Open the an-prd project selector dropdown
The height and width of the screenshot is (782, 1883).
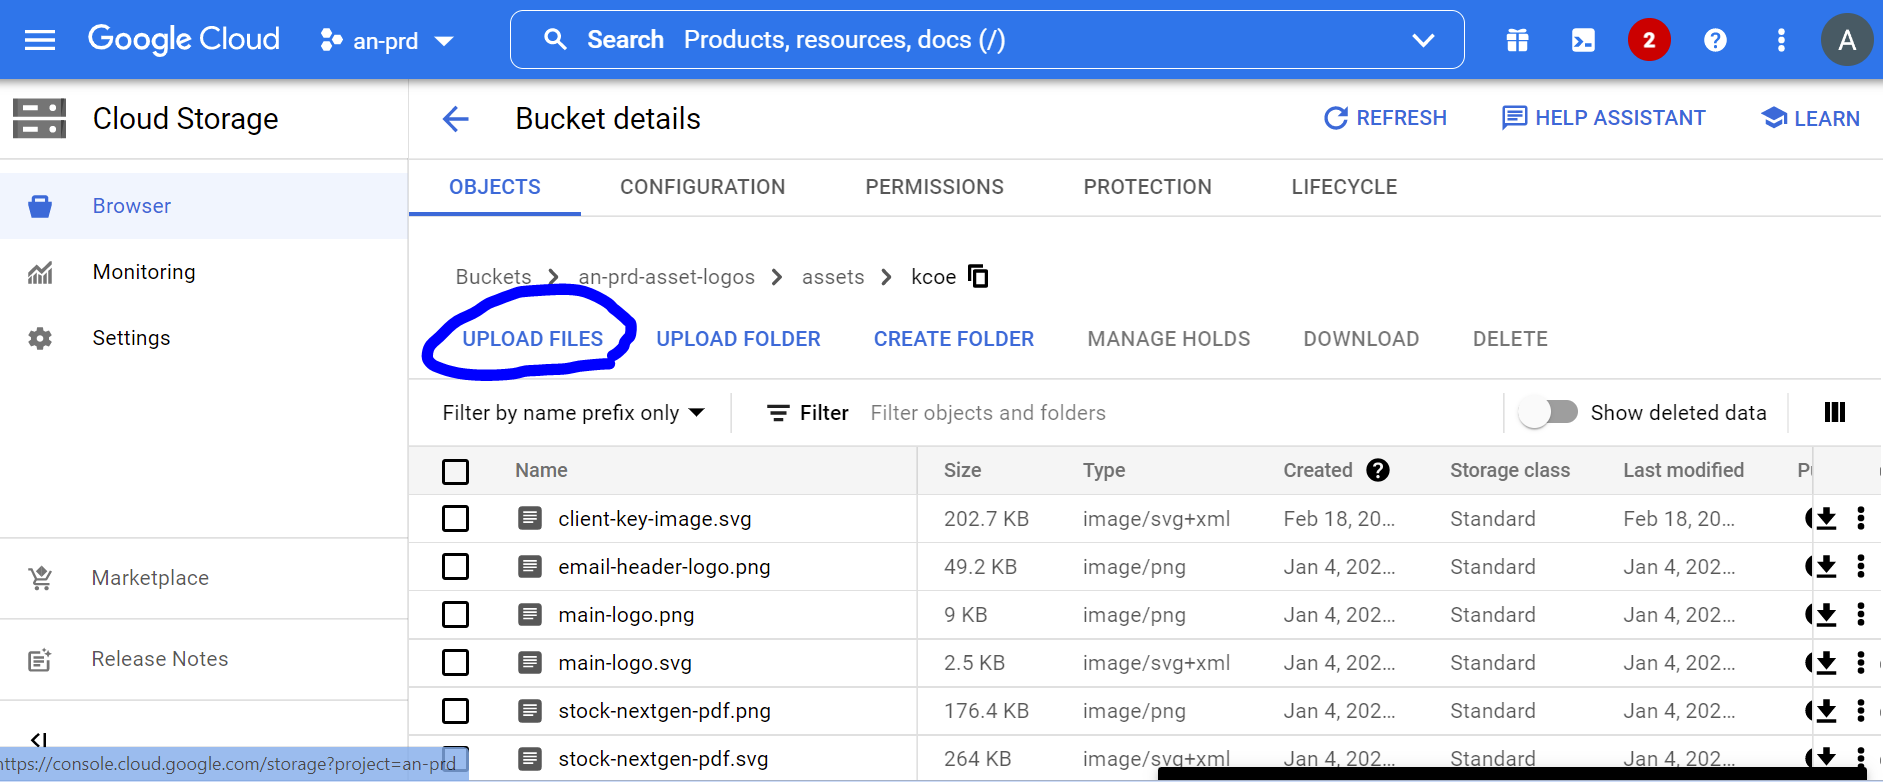coord(386,40)
